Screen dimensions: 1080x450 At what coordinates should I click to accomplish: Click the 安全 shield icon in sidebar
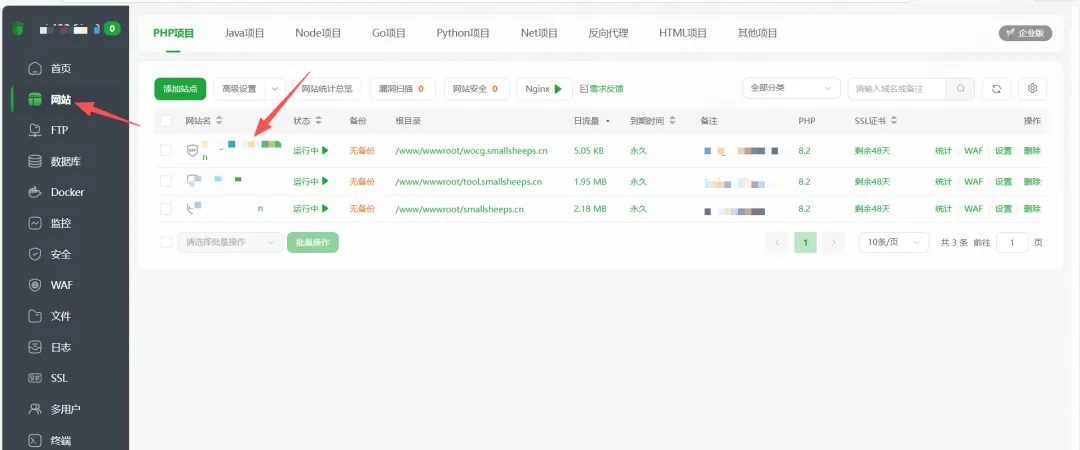pos(35,254)
